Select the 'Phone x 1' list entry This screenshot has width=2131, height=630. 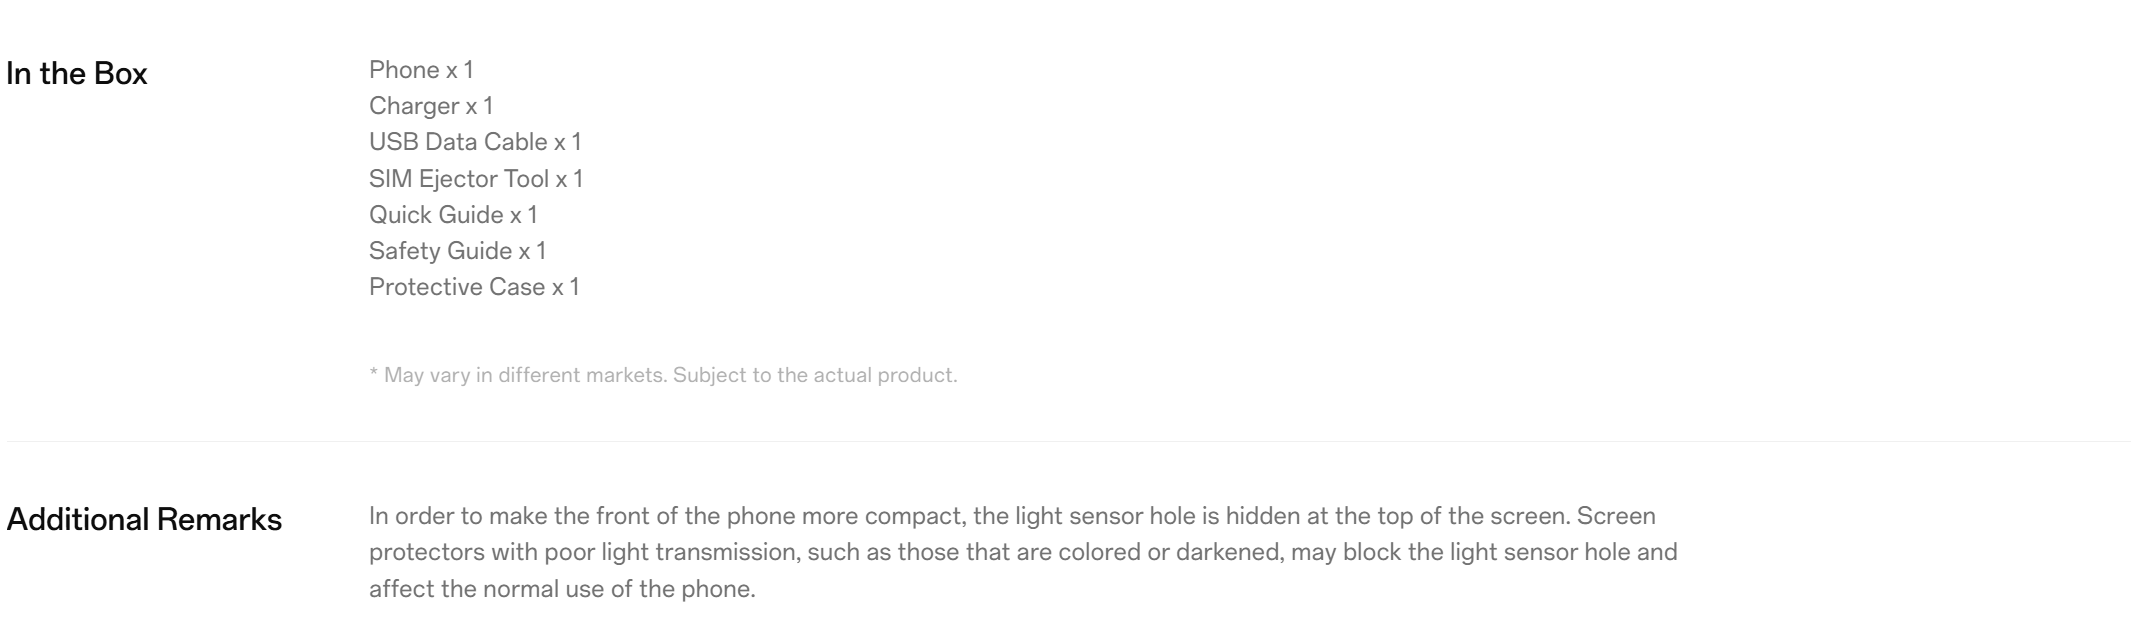421,70
